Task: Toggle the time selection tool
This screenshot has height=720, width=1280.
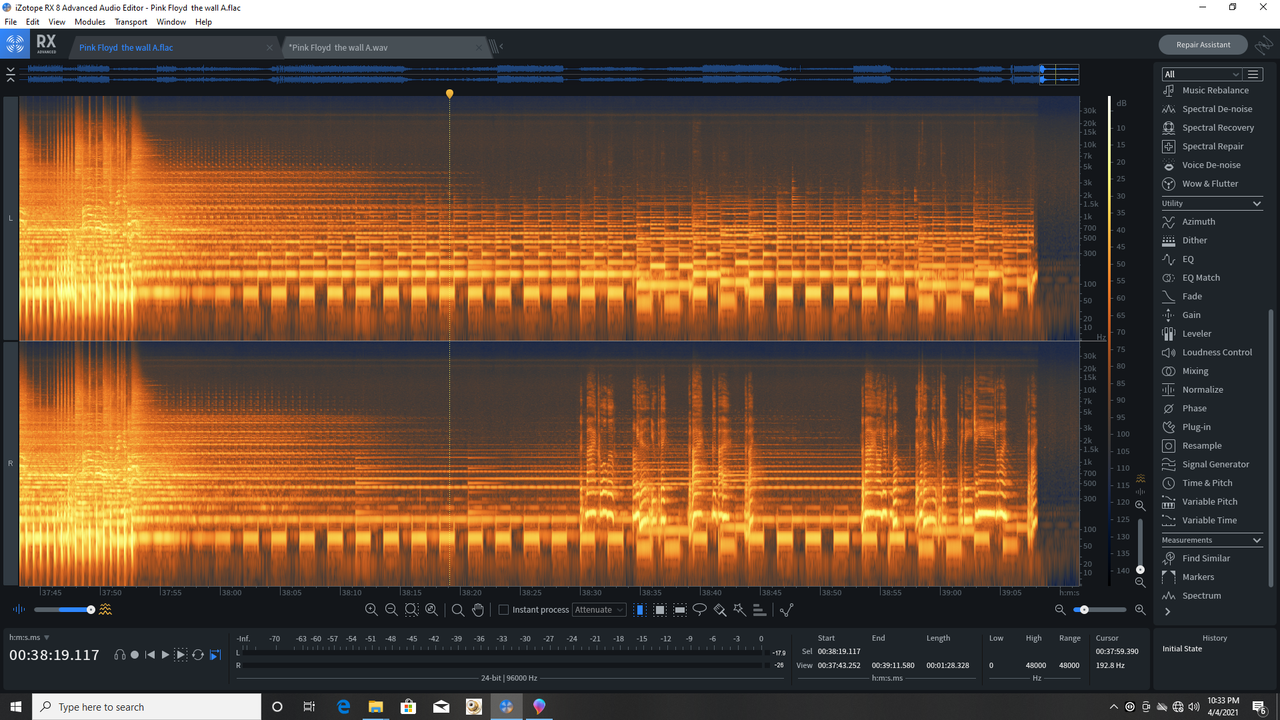Action: point(640,610)
